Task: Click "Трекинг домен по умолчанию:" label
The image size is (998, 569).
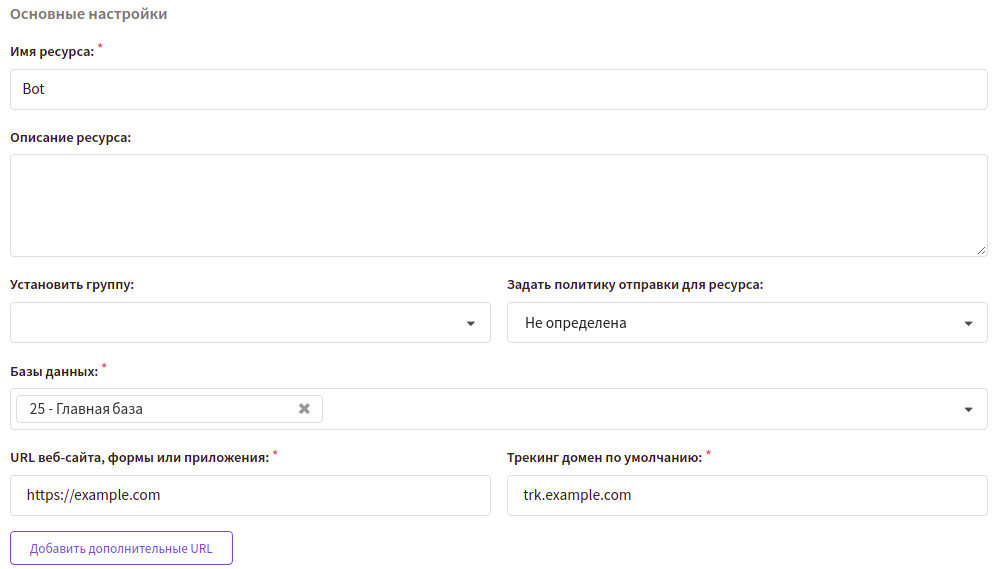Action: pos(604,457)
